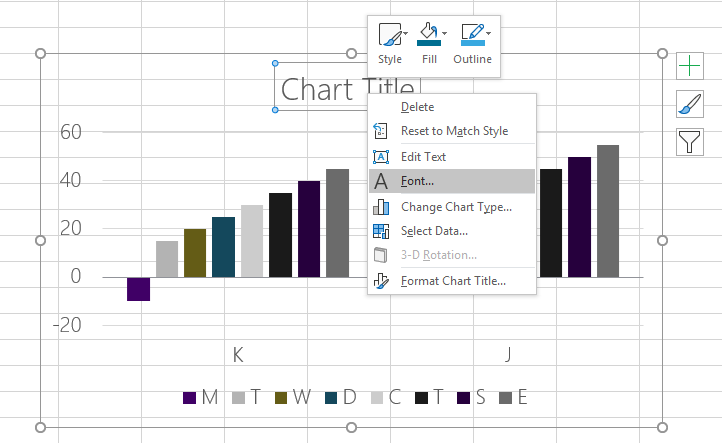Click the large A Font icon
722x443 pixels.
click(381, 181)
